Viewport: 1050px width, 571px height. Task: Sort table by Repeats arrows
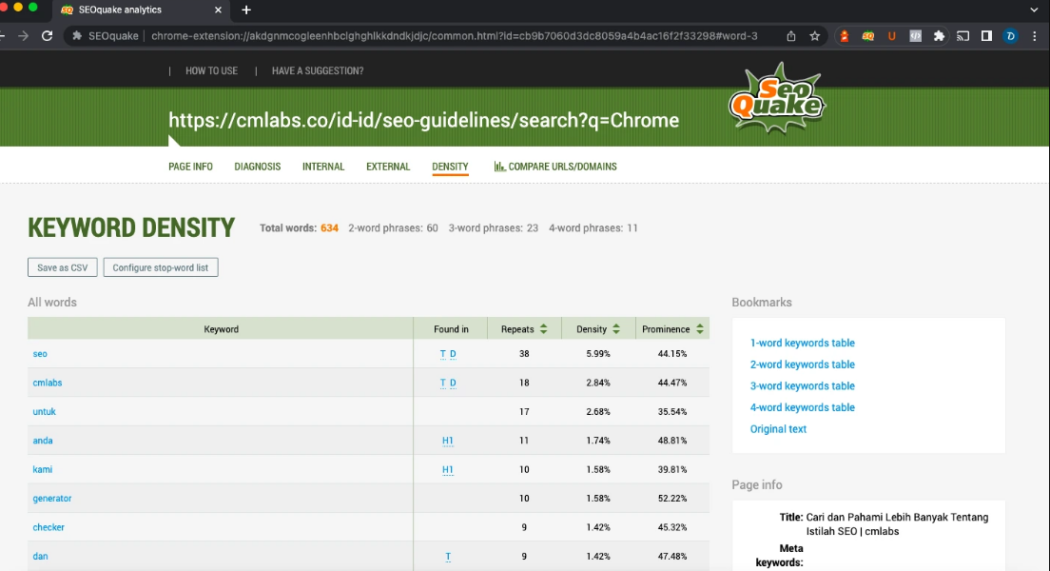544,329
